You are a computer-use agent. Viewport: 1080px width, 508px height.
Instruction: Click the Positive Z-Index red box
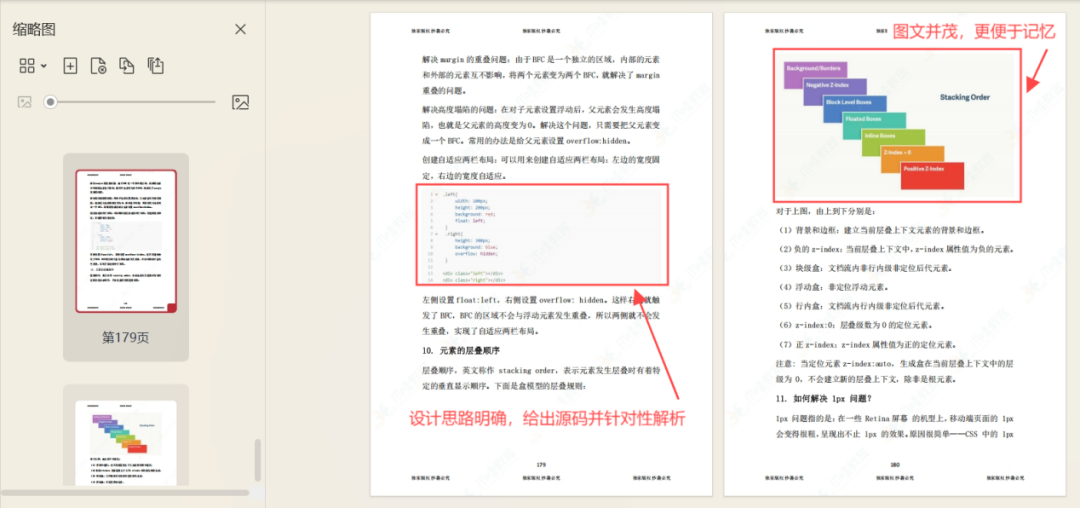(932, 176)
